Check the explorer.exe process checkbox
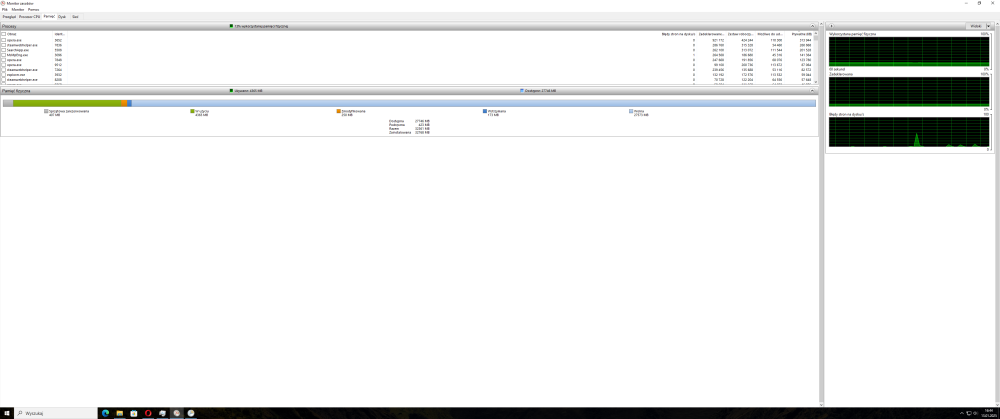The height and width of the screenshot is (419, 1000). pos(3,75)
